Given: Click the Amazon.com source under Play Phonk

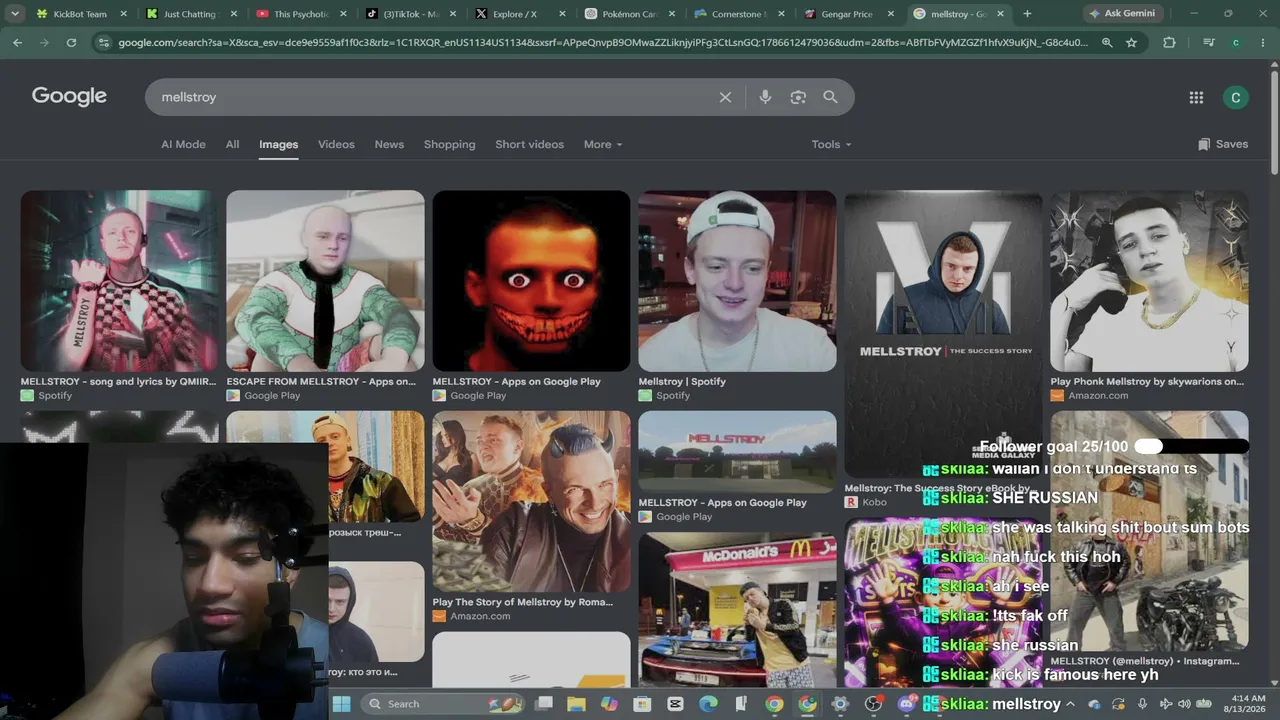Looking at the screenshot, I should click(1089, 395).
